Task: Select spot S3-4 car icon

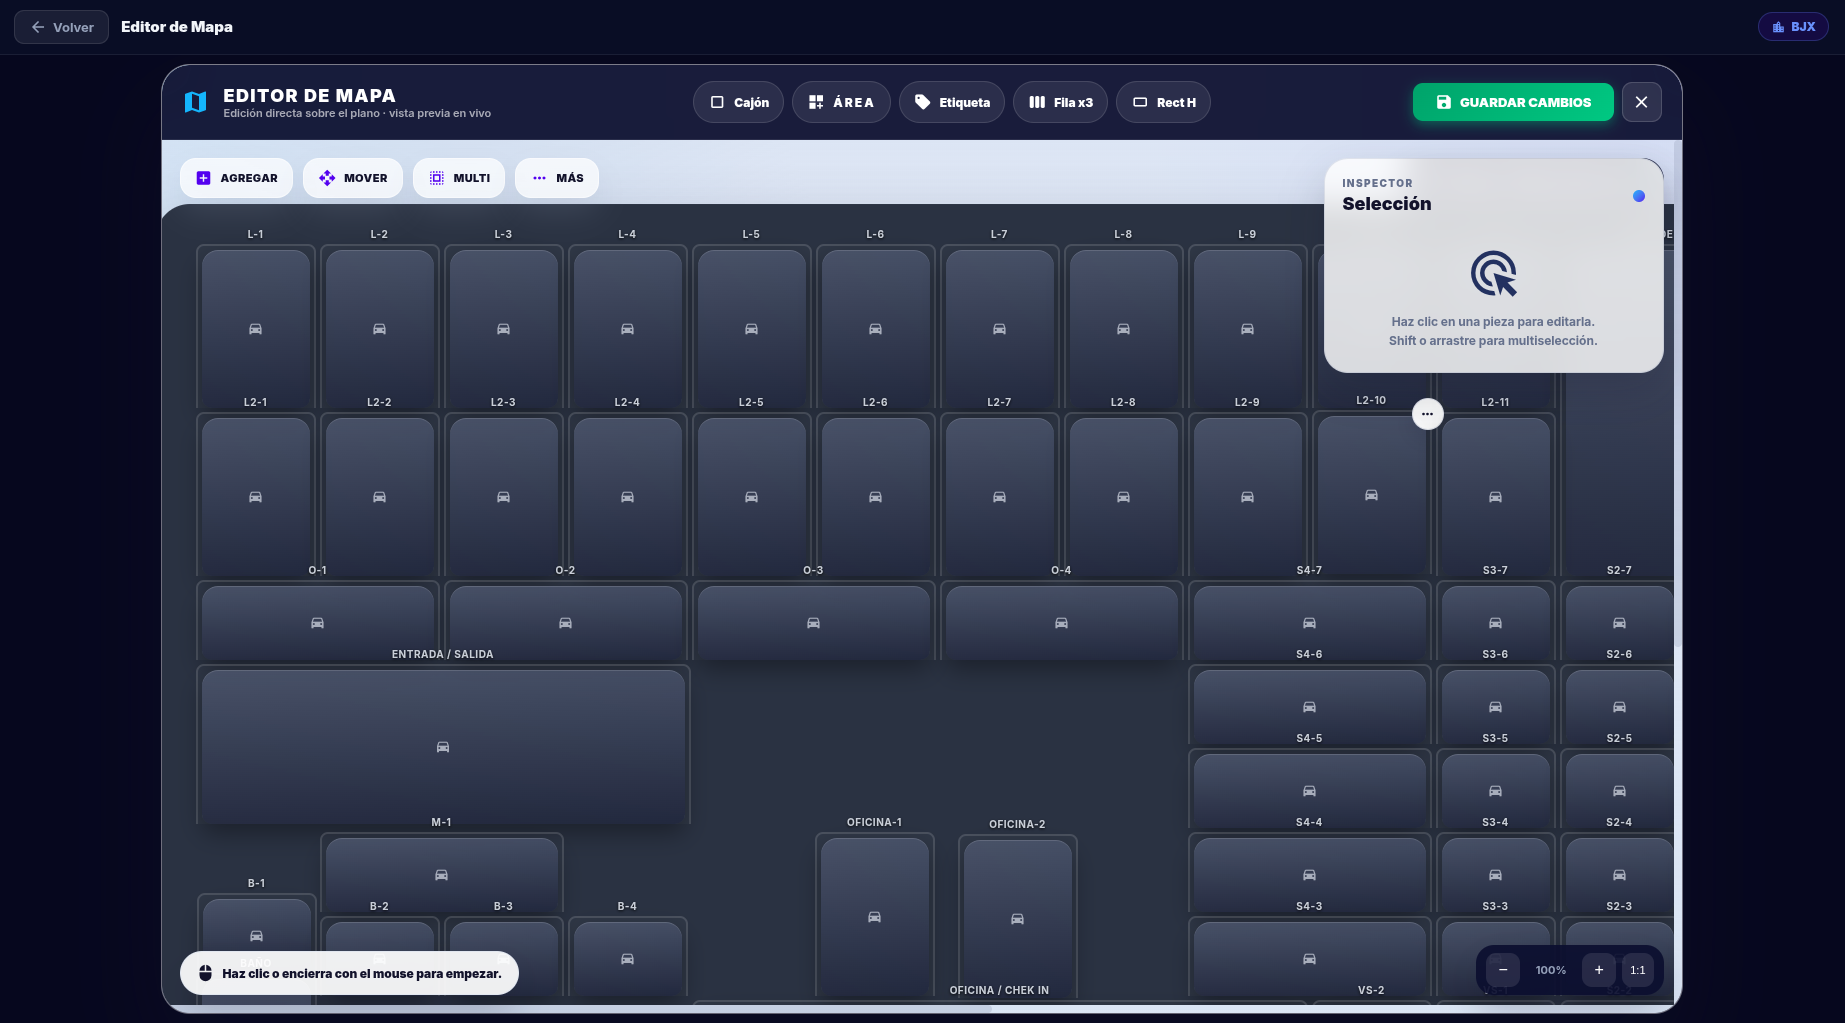Action: [x=1495, y=875]
